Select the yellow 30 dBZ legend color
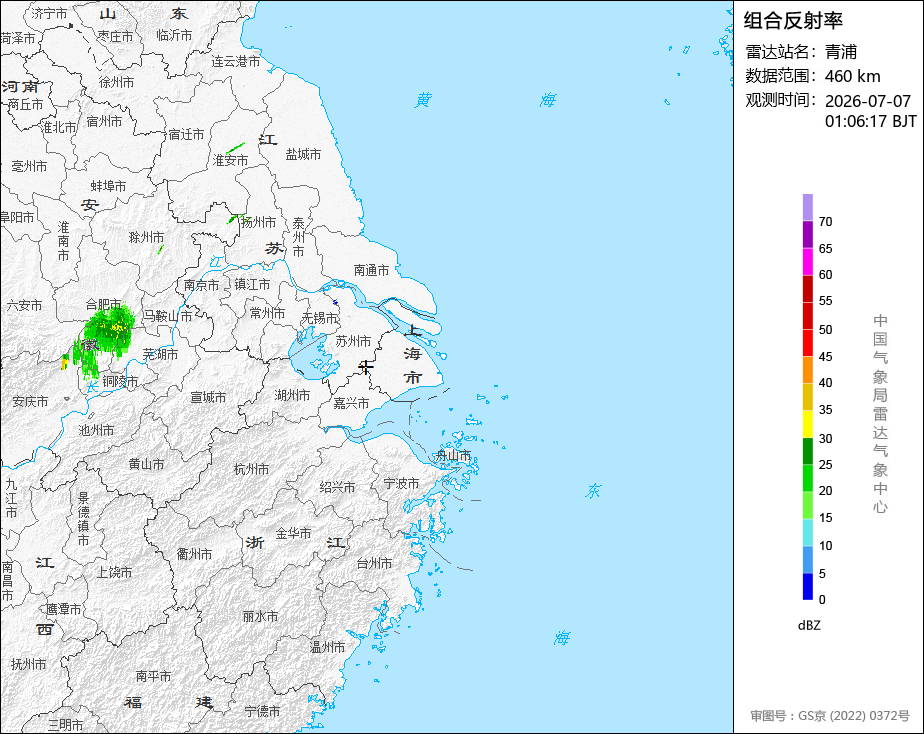Screen dimensions: 924x734 coord(808,424)
